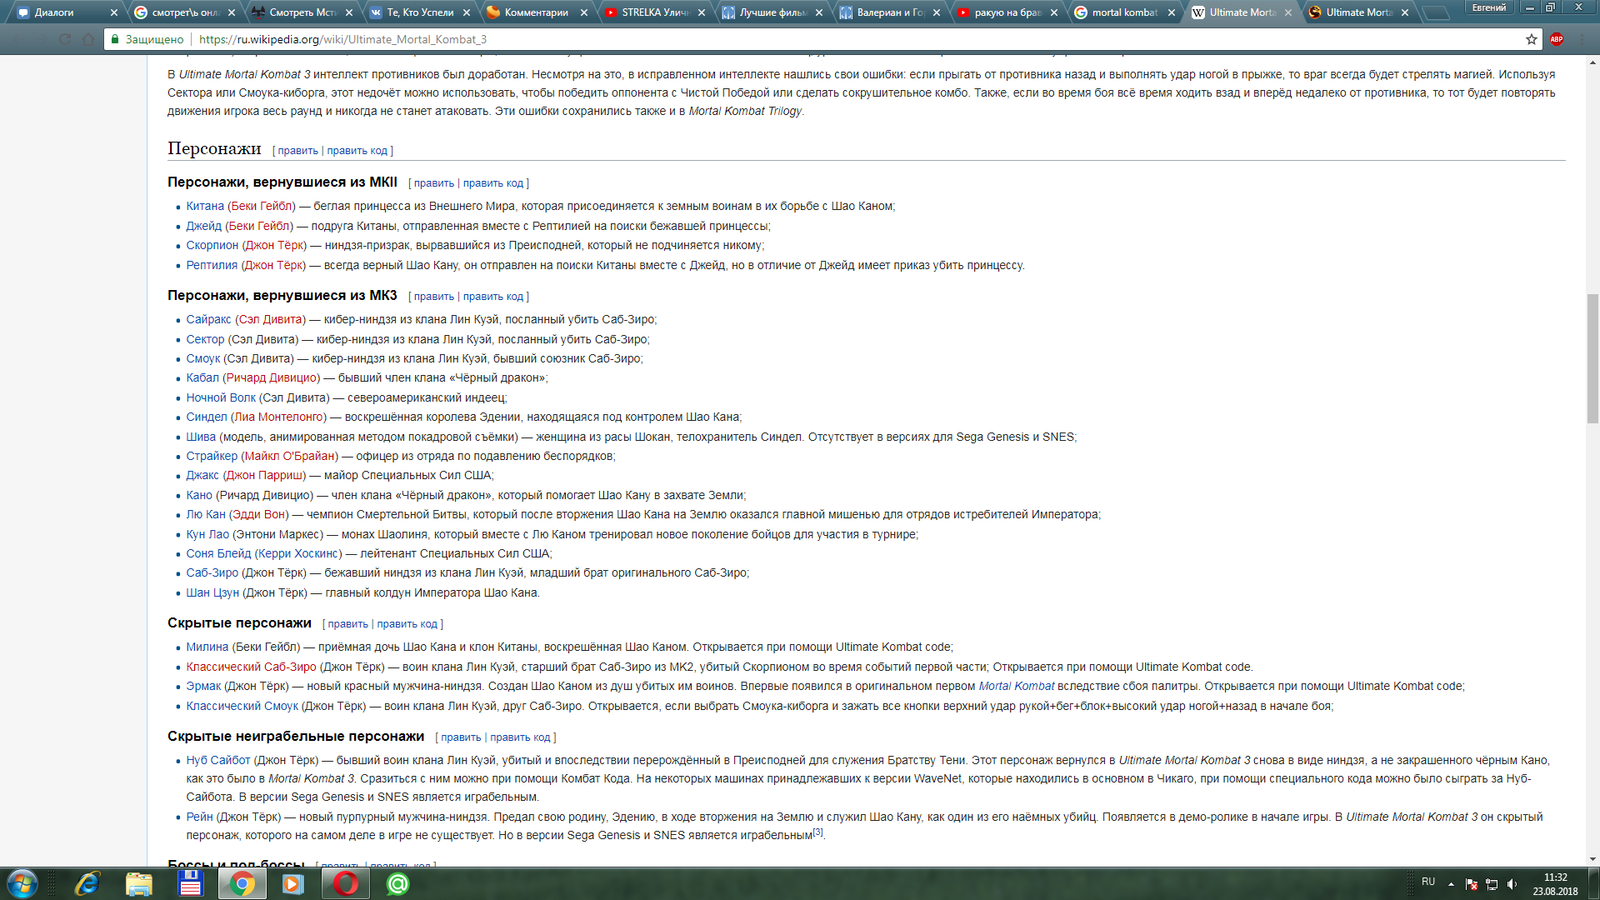The width and height of the screenshot is (1600, 900).
Task: Open the Chrome user profile button Евгений
Action: click(x=1488, y=8)
